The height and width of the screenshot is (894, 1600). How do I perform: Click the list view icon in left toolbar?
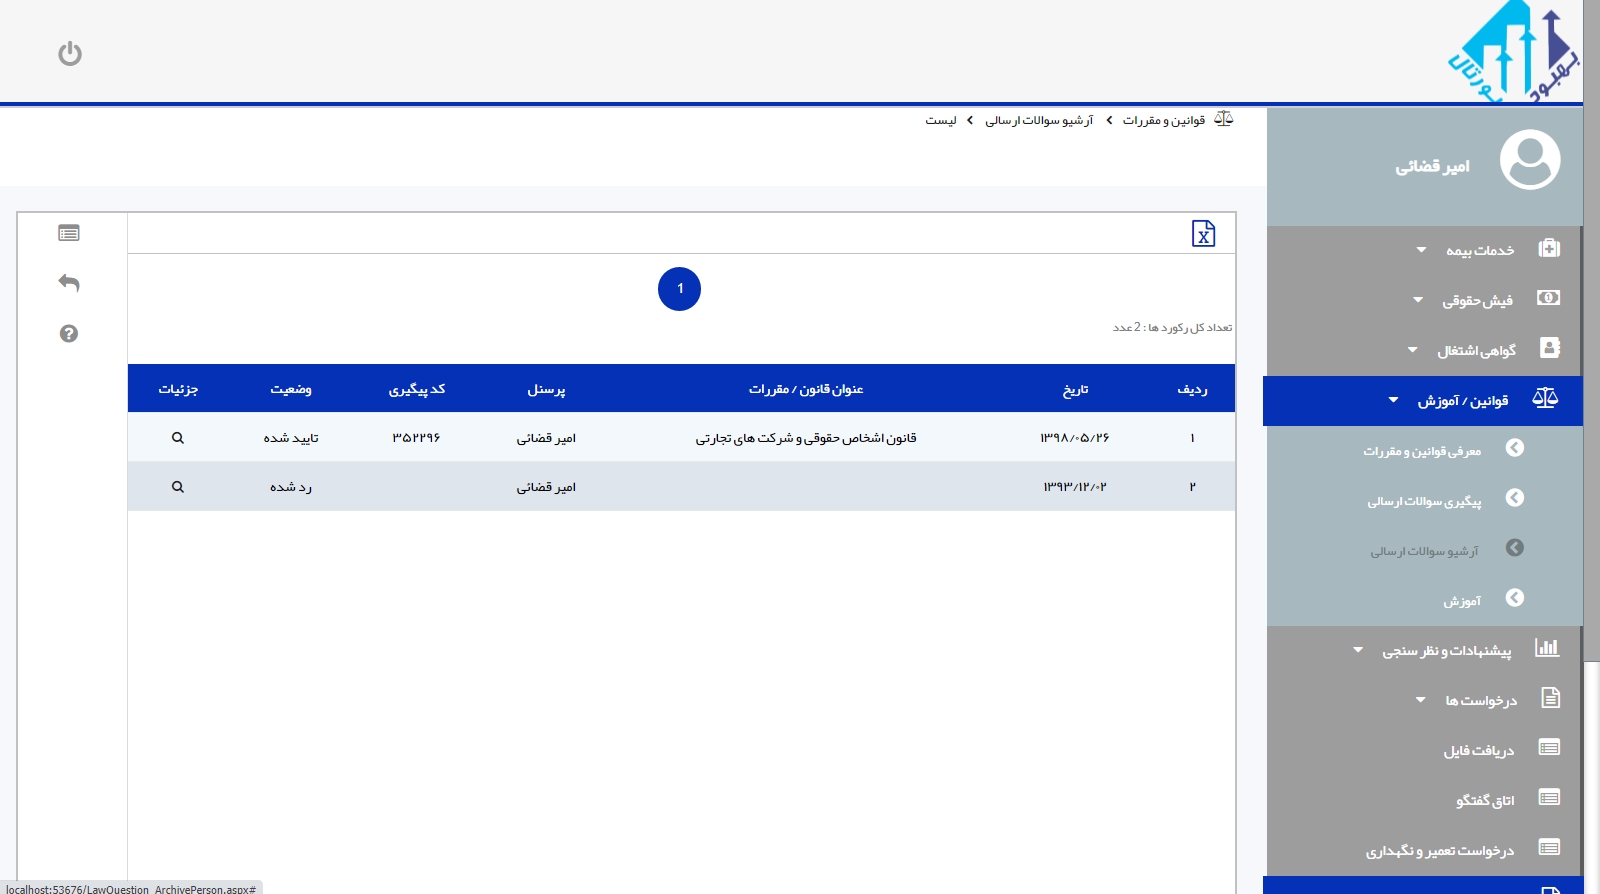pos(69,233)
